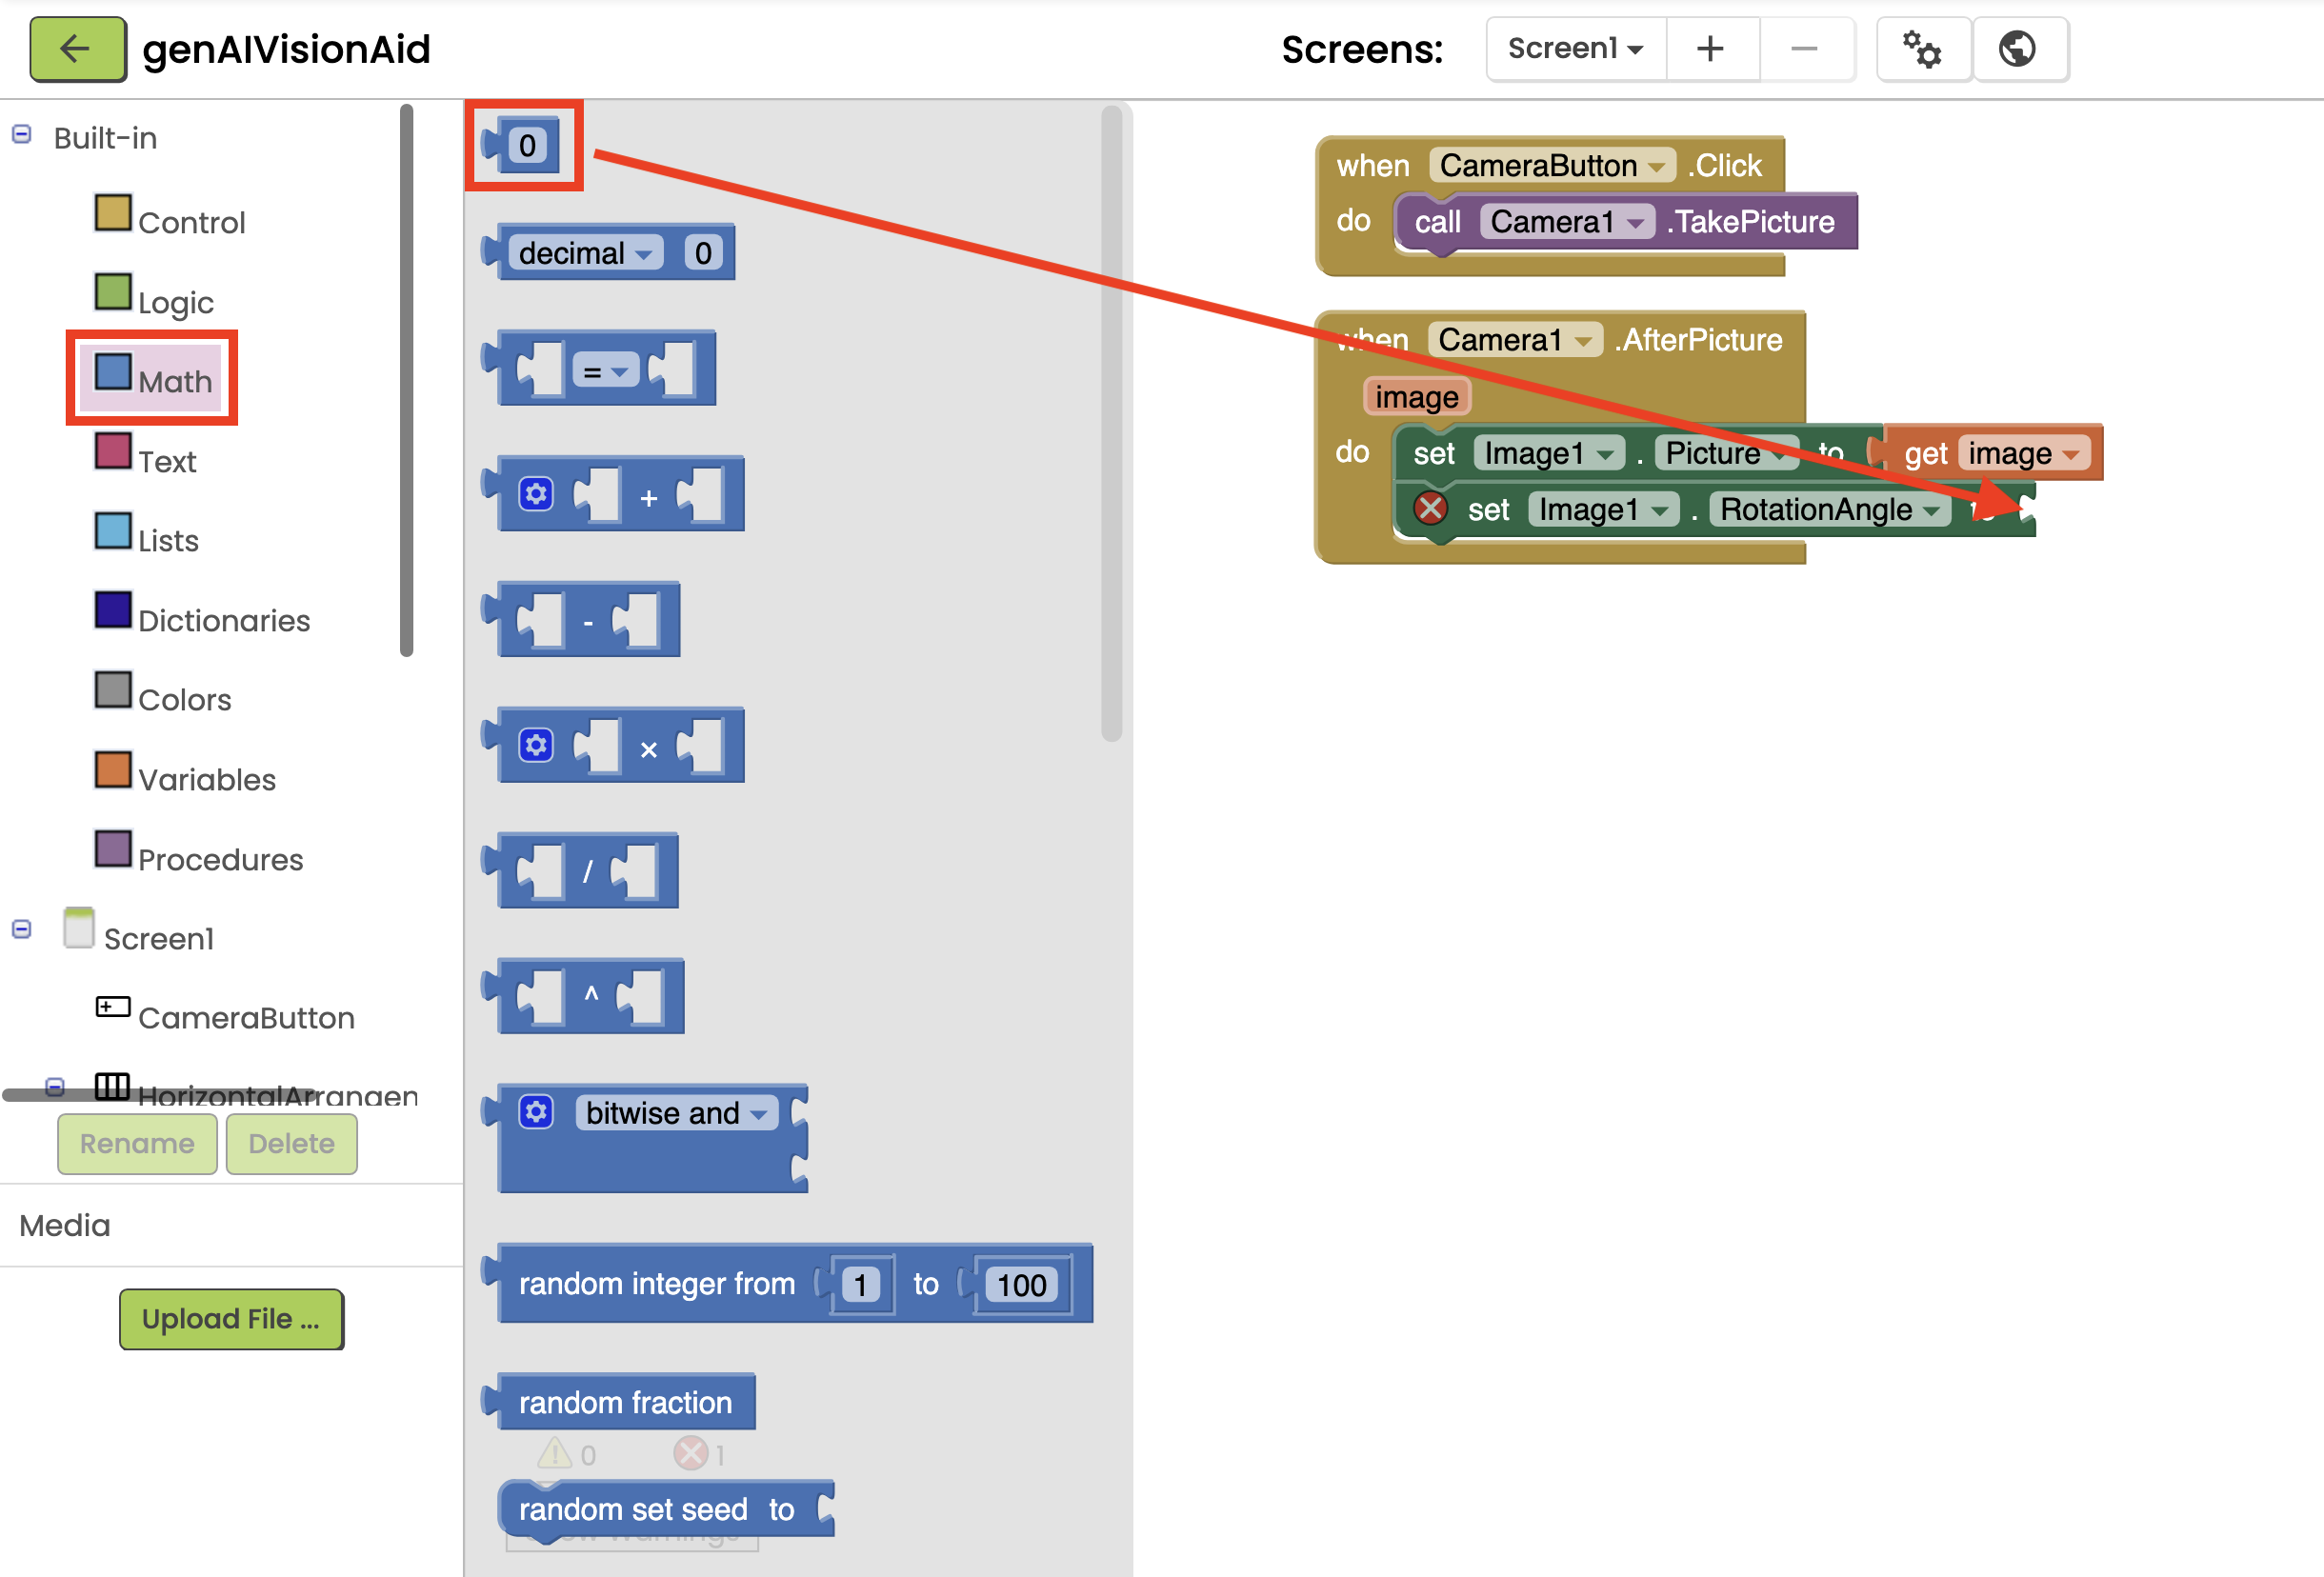Click the globe language icon

click(2018, 49)
